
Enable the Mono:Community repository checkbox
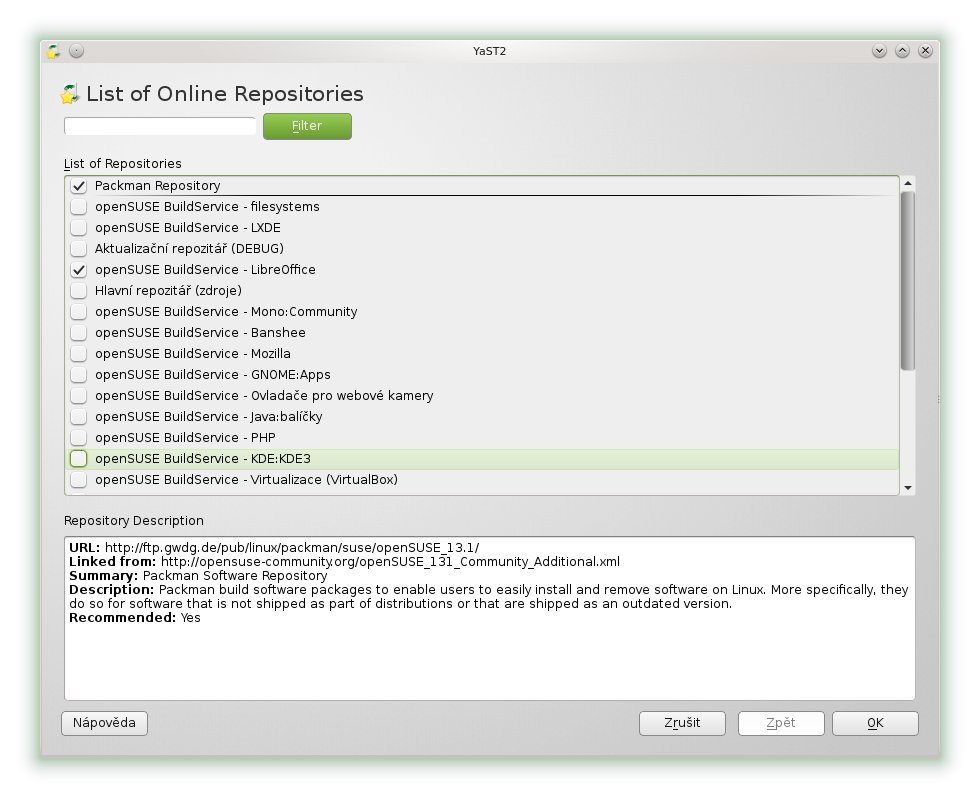pos(79,312)
